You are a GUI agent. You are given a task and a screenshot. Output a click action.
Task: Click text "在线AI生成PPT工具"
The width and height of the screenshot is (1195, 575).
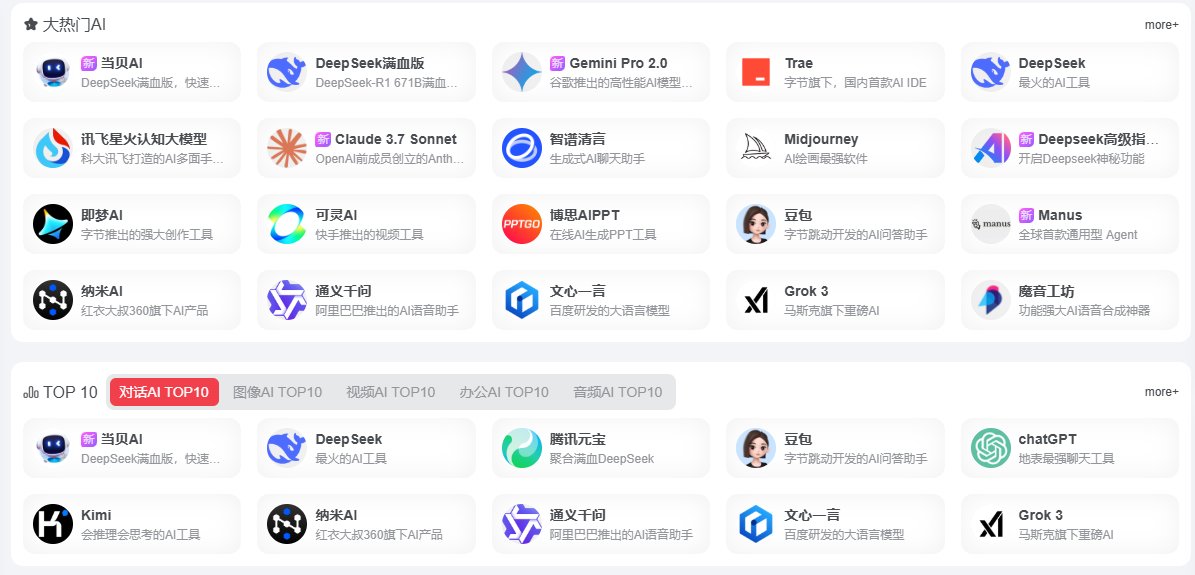tap(602, 235)
